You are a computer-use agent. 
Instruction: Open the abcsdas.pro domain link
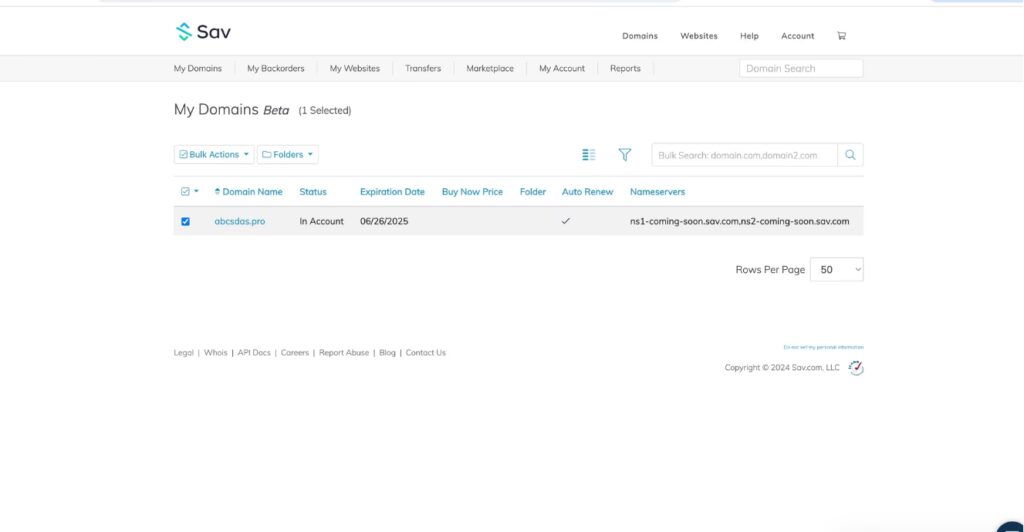tap(240, 222)
